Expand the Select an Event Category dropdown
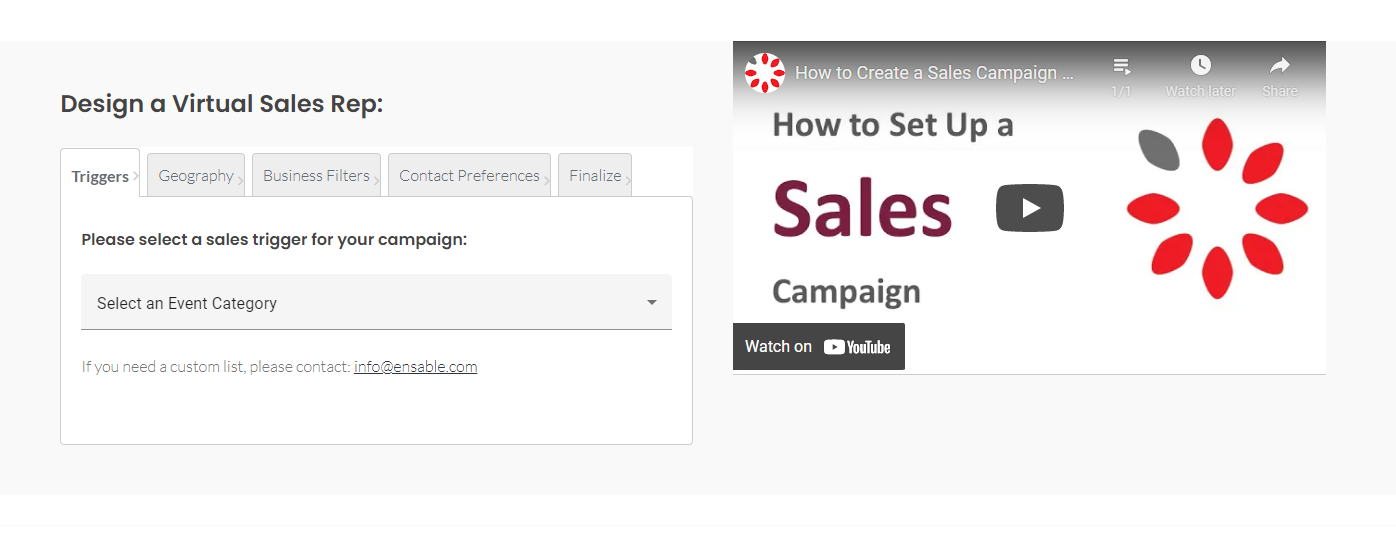This screenshot has width=1396, height=554. click(375, 303)
